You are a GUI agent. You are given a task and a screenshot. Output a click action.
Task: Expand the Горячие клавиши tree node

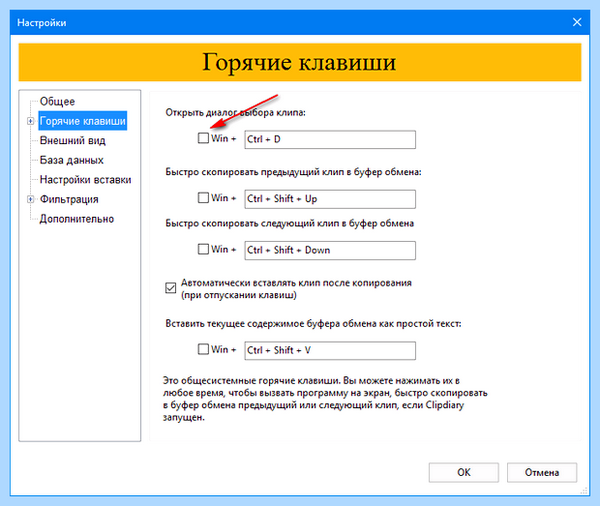pos(30,121)
